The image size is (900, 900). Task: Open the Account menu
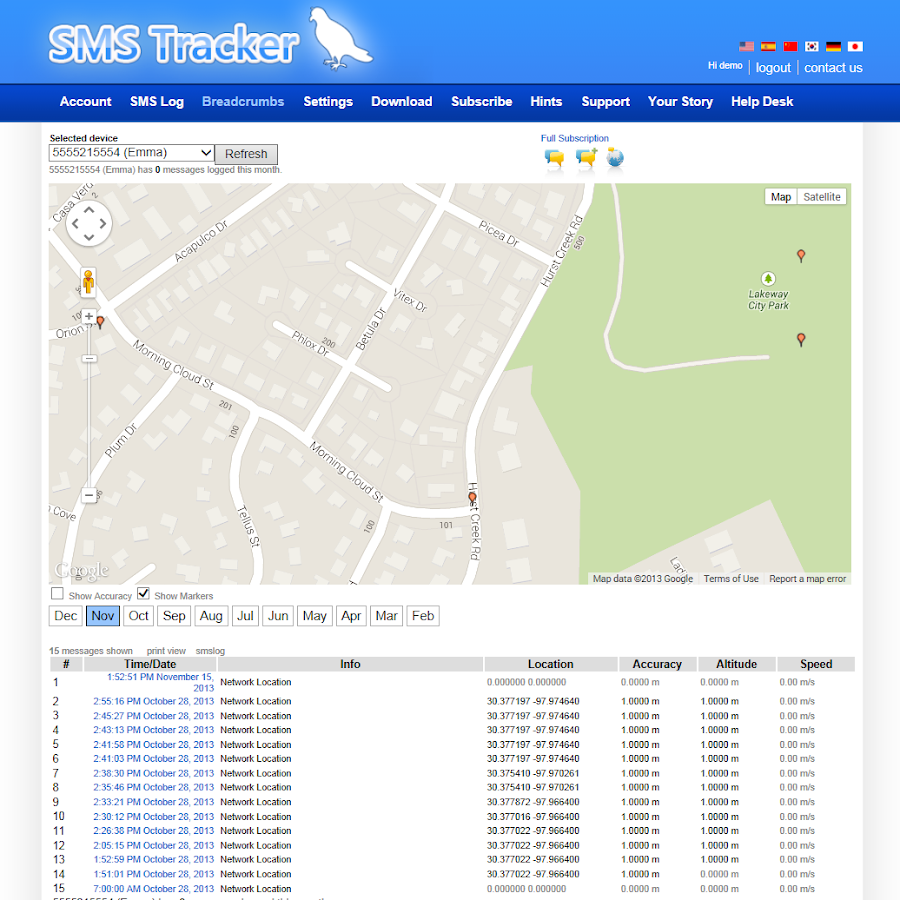86,102
